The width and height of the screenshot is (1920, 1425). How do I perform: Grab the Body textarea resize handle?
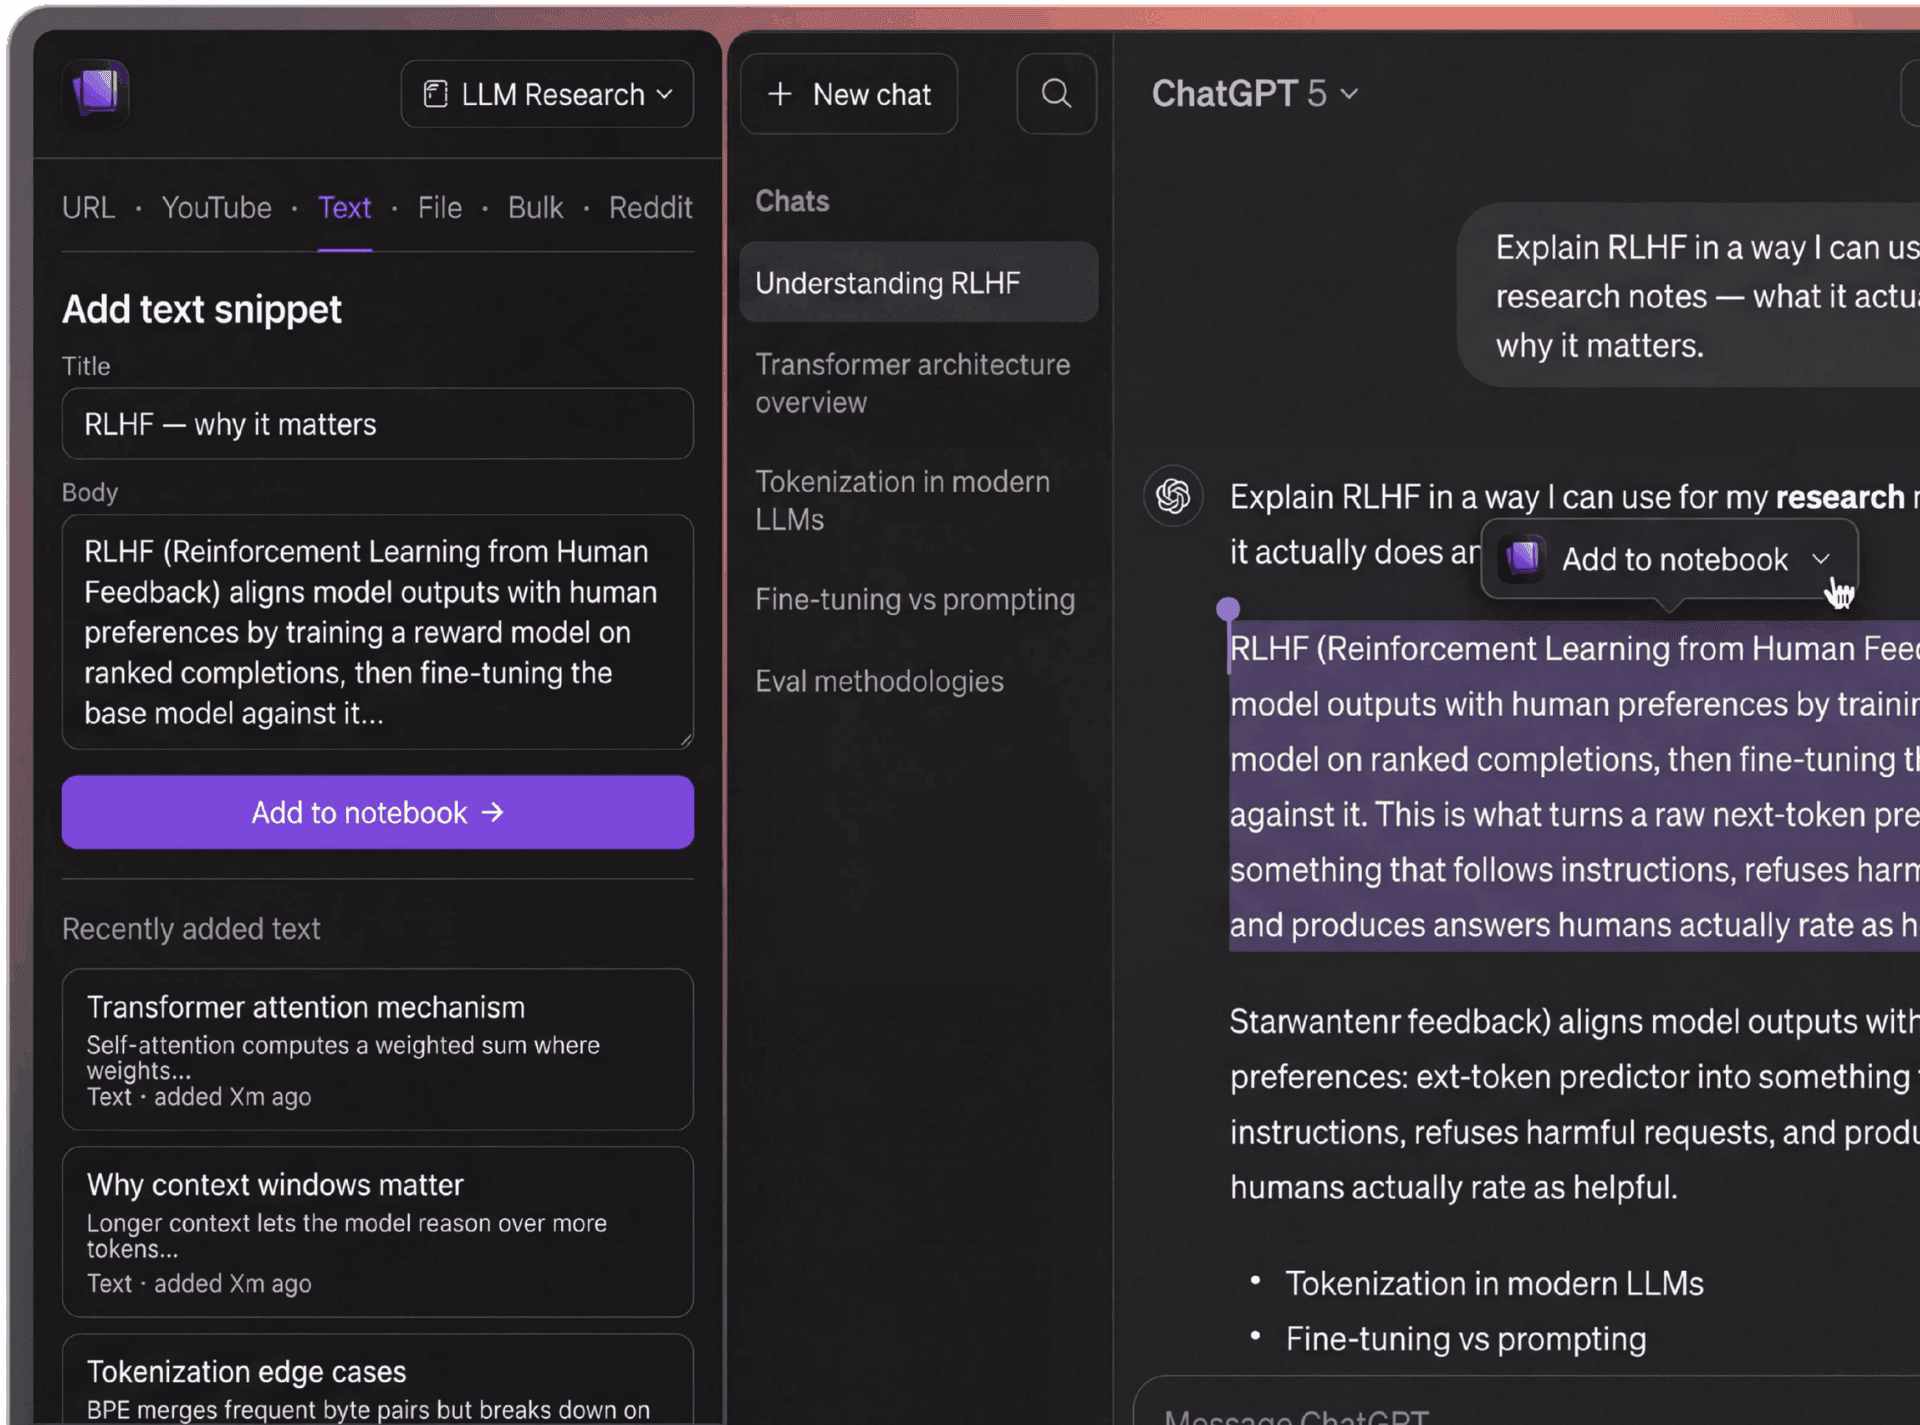[x=686, y=740]
